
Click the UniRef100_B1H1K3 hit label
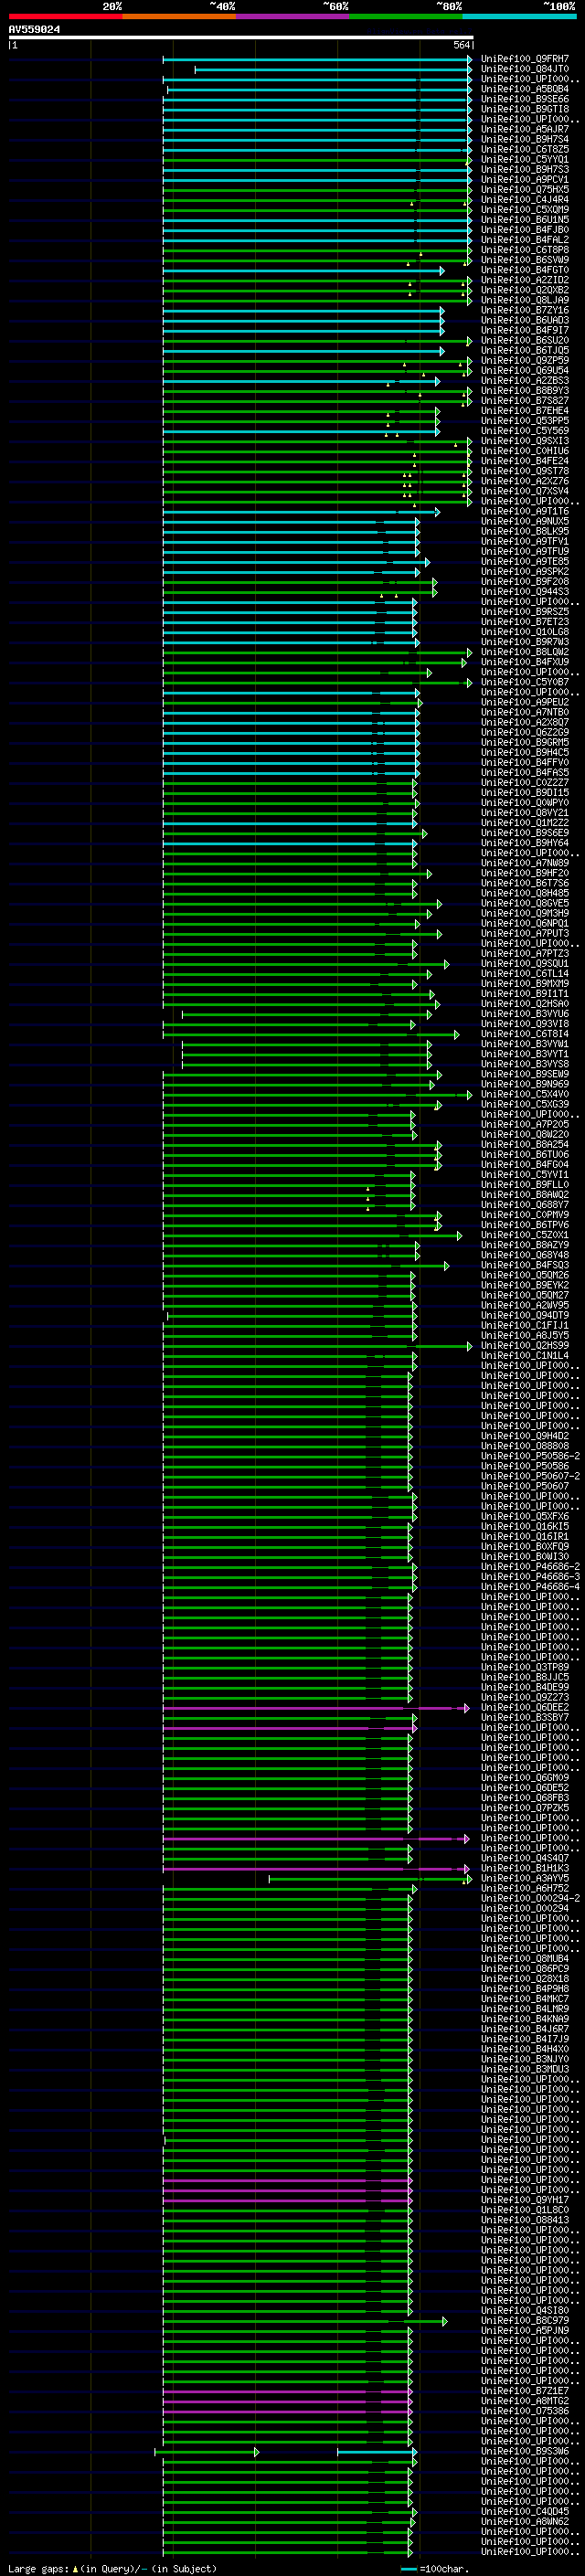pyautogui.click(x=524, y=1868)
